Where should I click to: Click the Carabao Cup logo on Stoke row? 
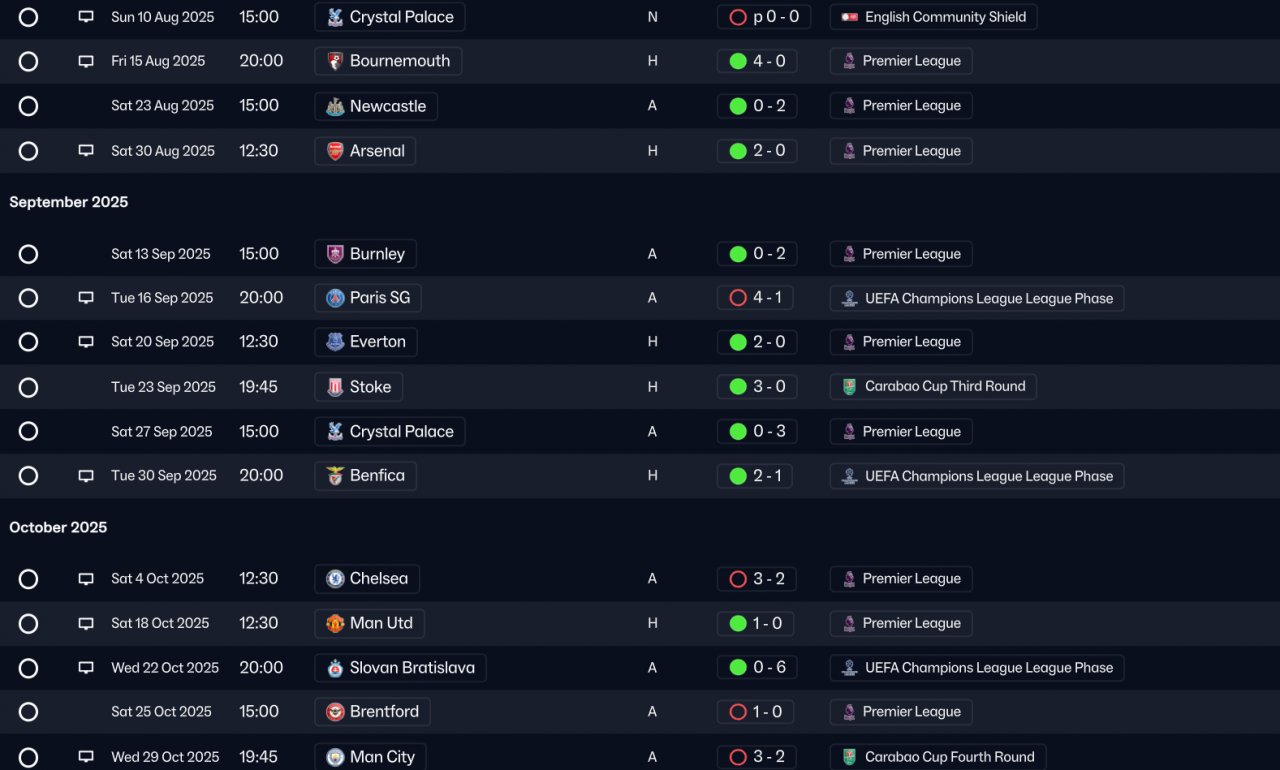tap(849, 387)
